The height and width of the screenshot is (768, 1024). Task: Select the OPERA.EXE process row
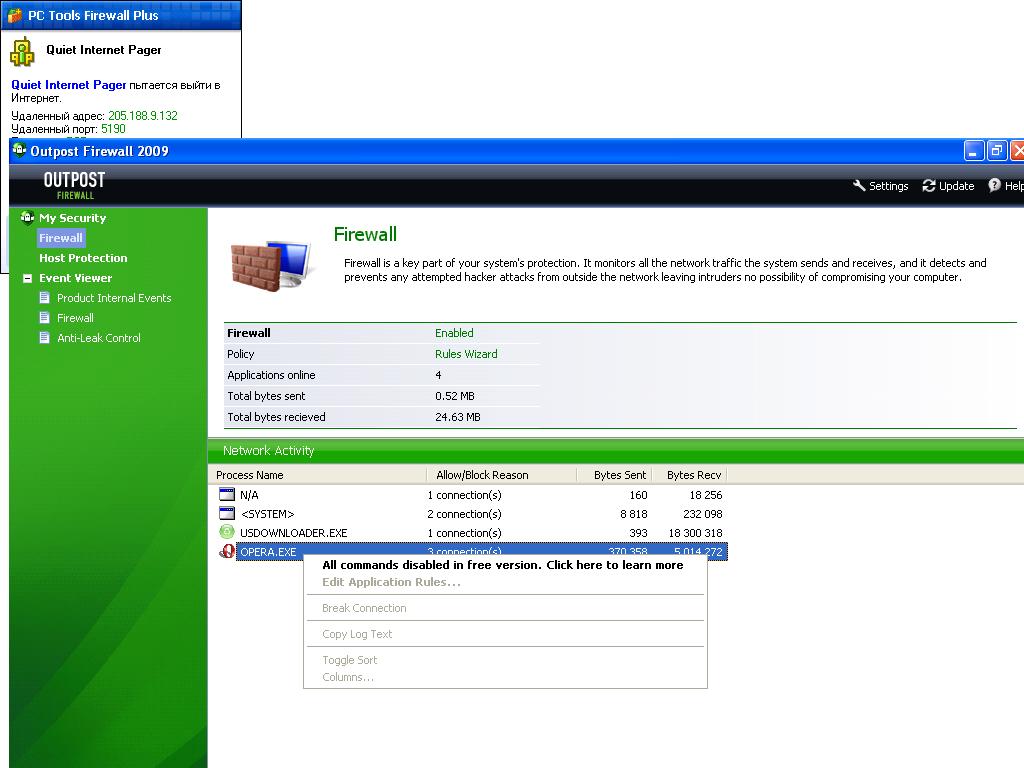(472, 552)
